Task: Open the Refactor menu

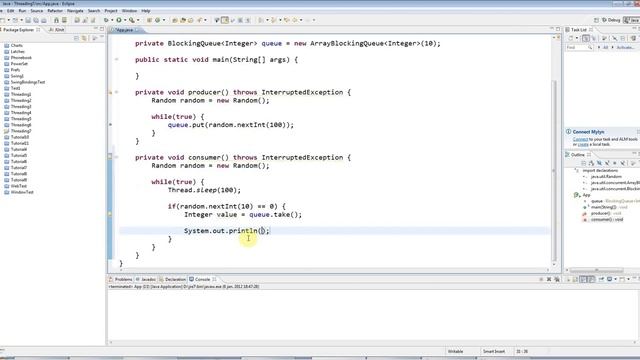Action: coord(55,11)
